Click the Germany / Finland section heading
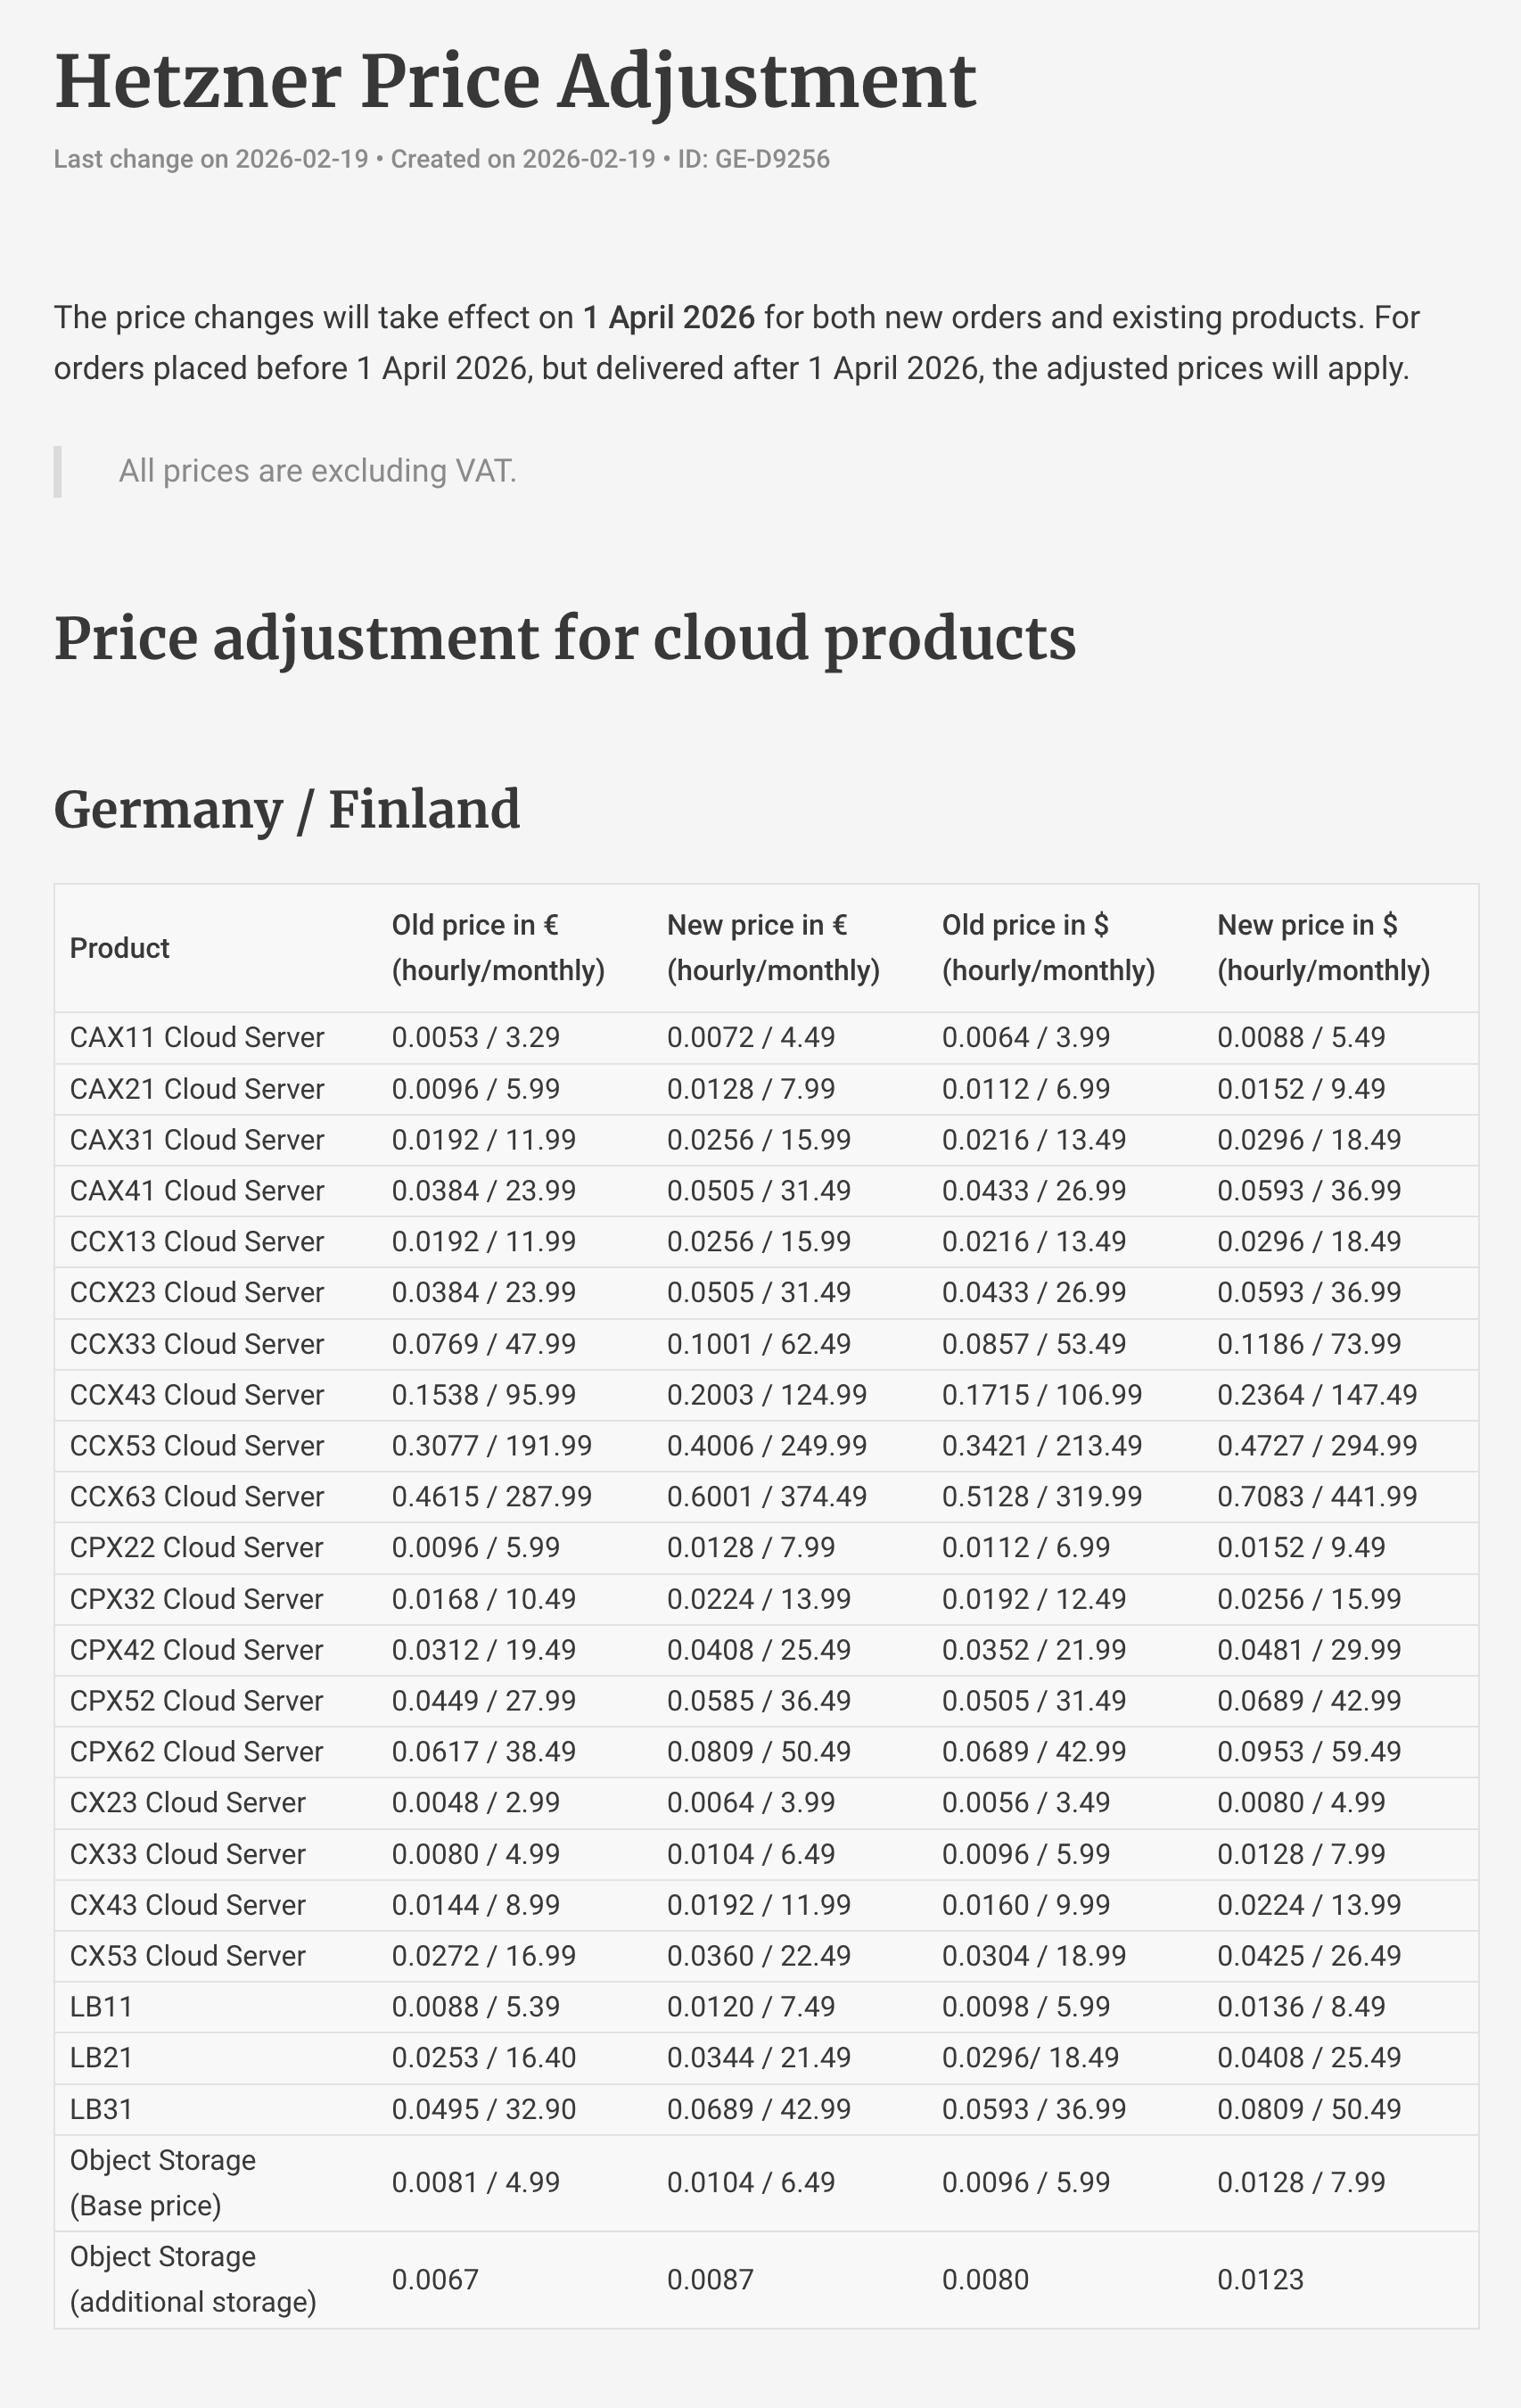The width and height of the screenshot is (1521, 2408). click(287, 809)
